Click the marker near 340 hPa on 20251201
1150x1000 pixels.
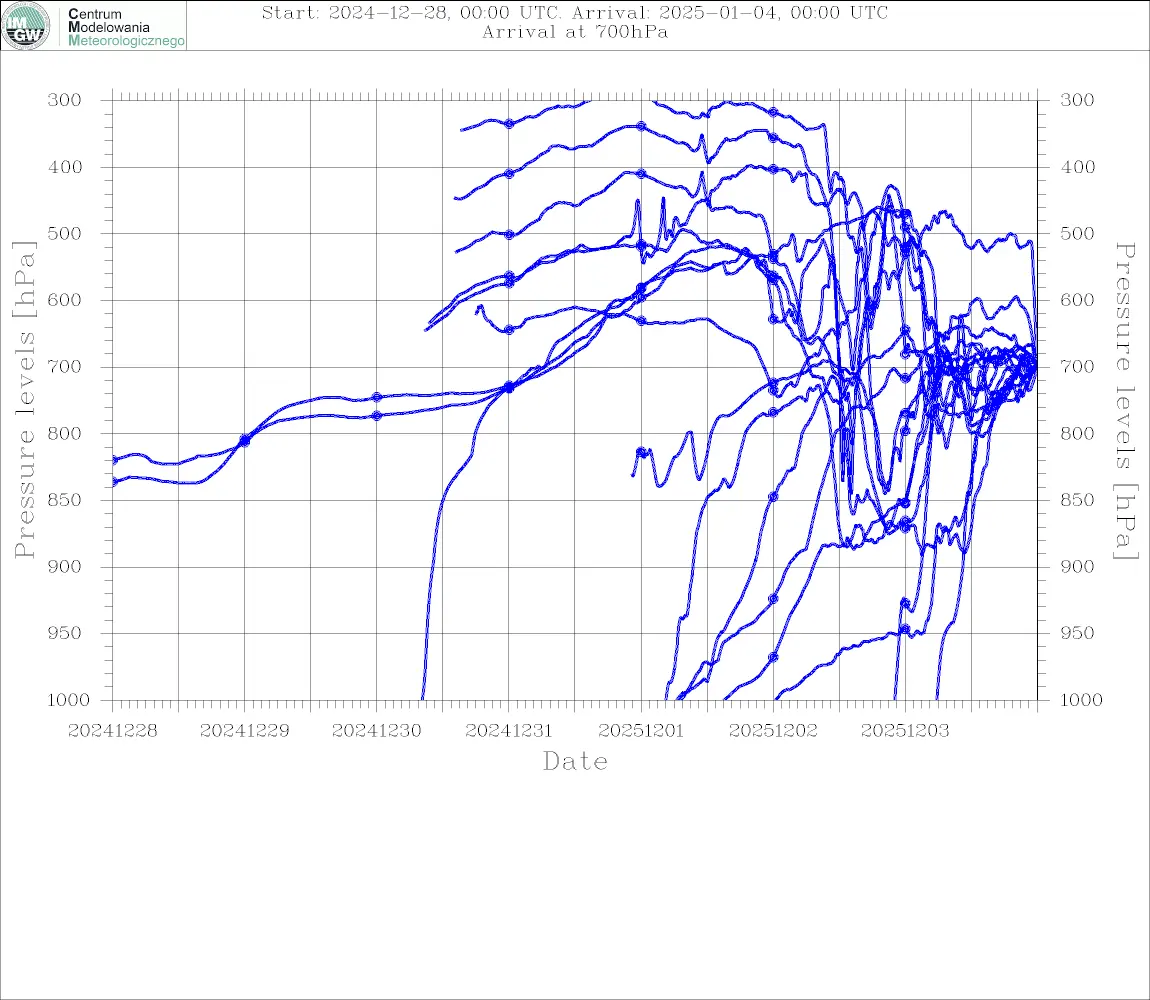(x=641, y=126)
